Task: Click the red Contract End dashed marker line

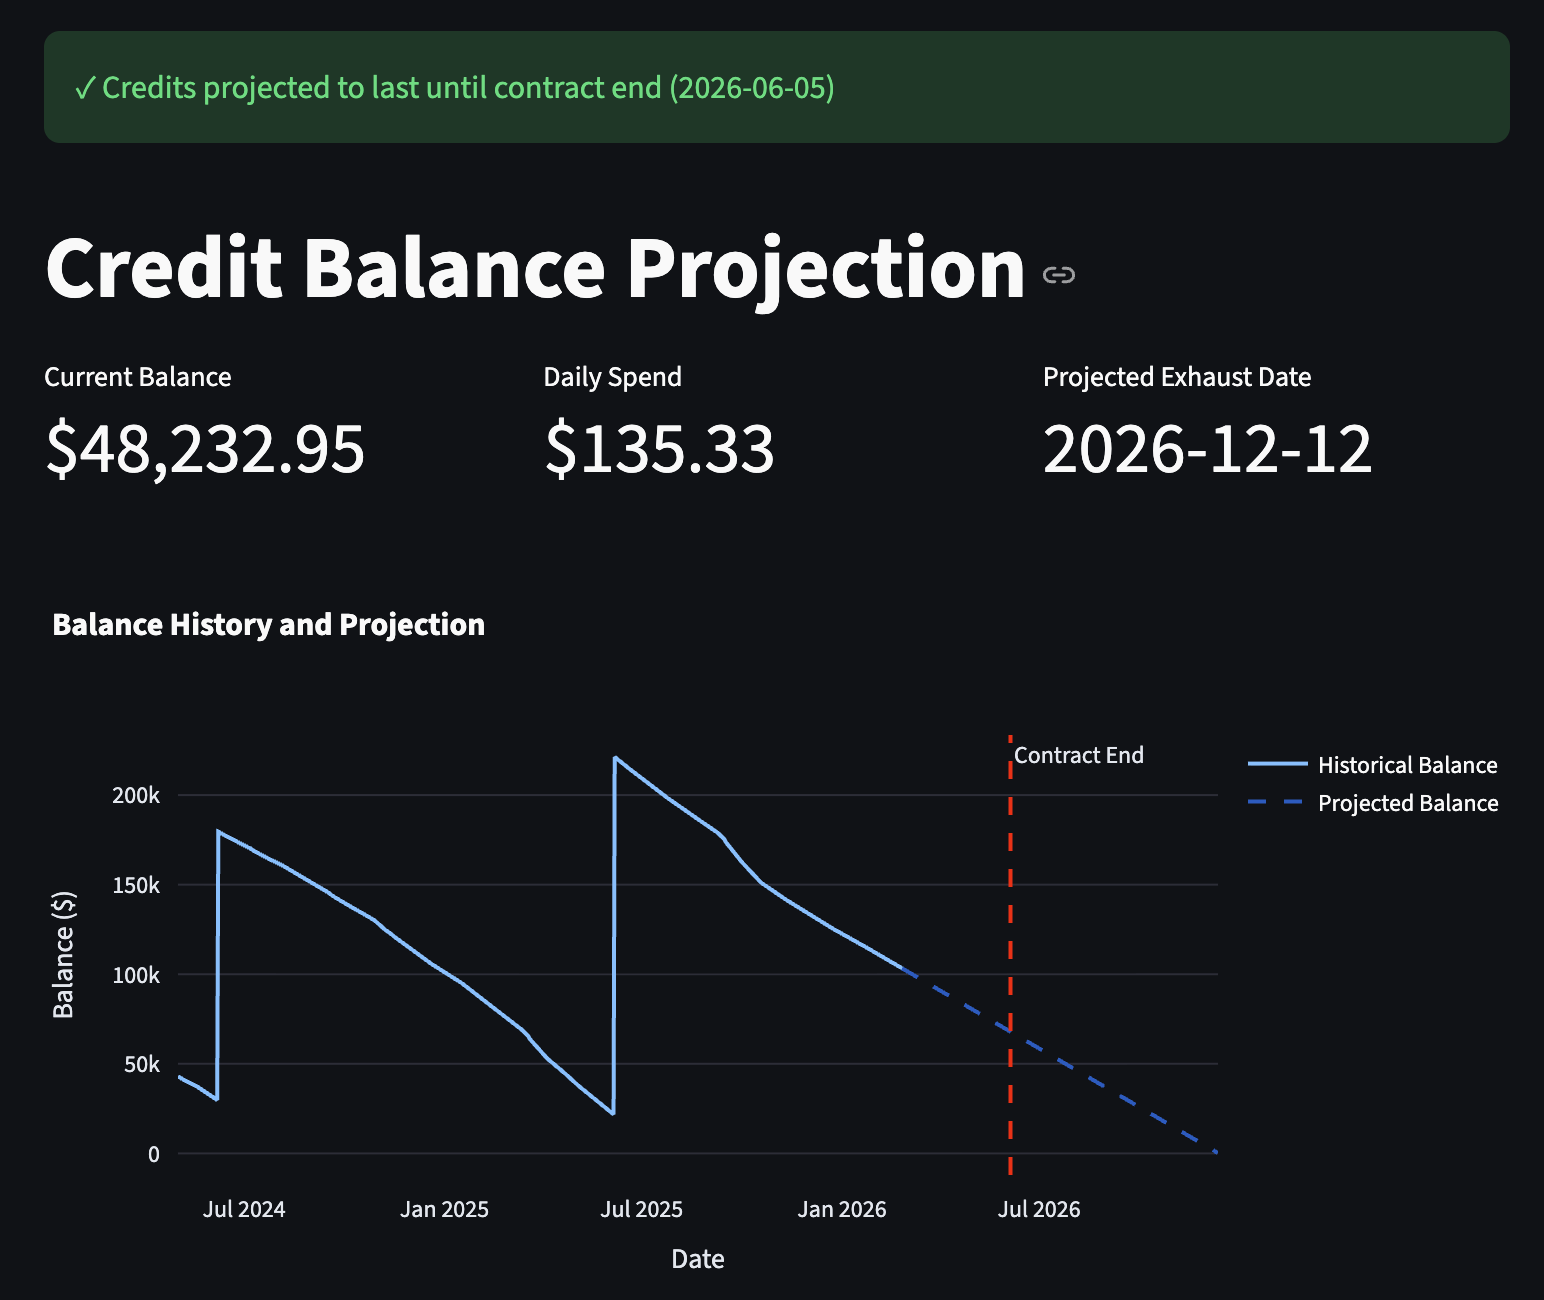Action: click(x=1010, y=950)
